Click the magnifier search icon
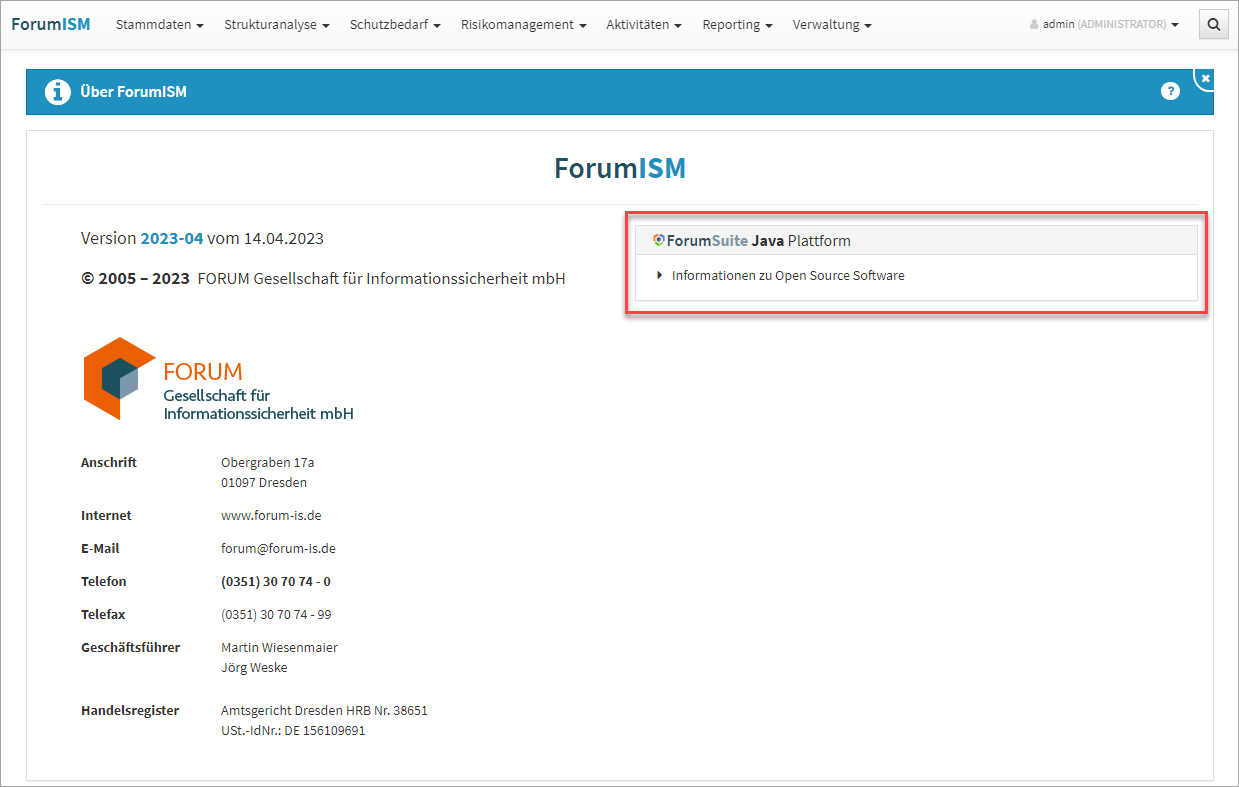Screen dimensions: 1239x787 [1213, 25]
